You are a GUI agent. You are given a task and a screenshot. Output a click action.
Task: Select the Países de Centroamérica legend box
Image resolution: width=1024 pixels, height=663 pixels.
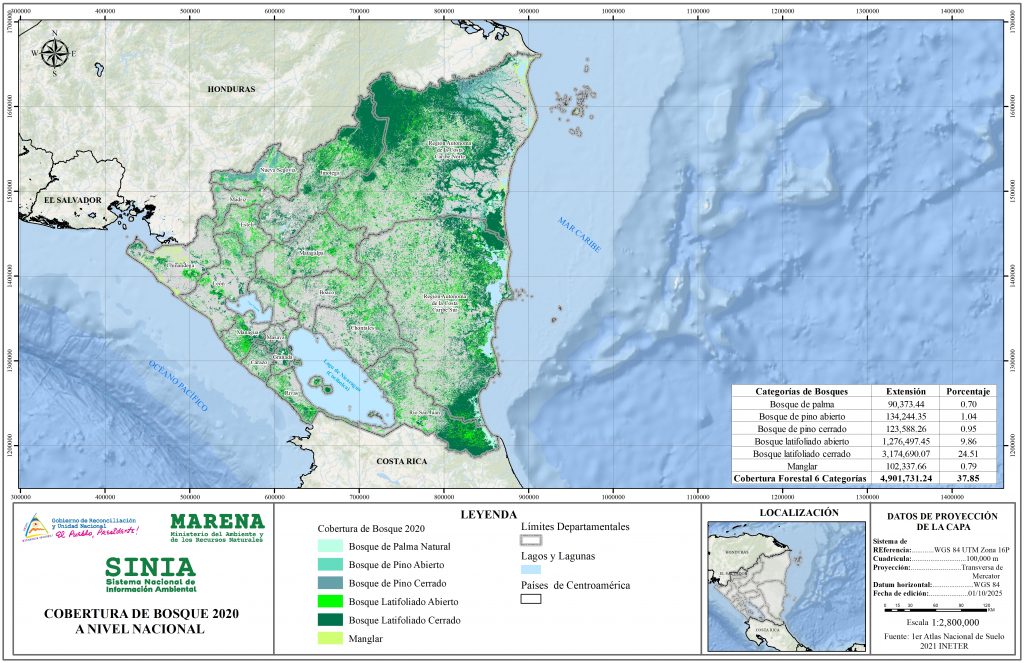pyautogui.click(x=530, y=599)
